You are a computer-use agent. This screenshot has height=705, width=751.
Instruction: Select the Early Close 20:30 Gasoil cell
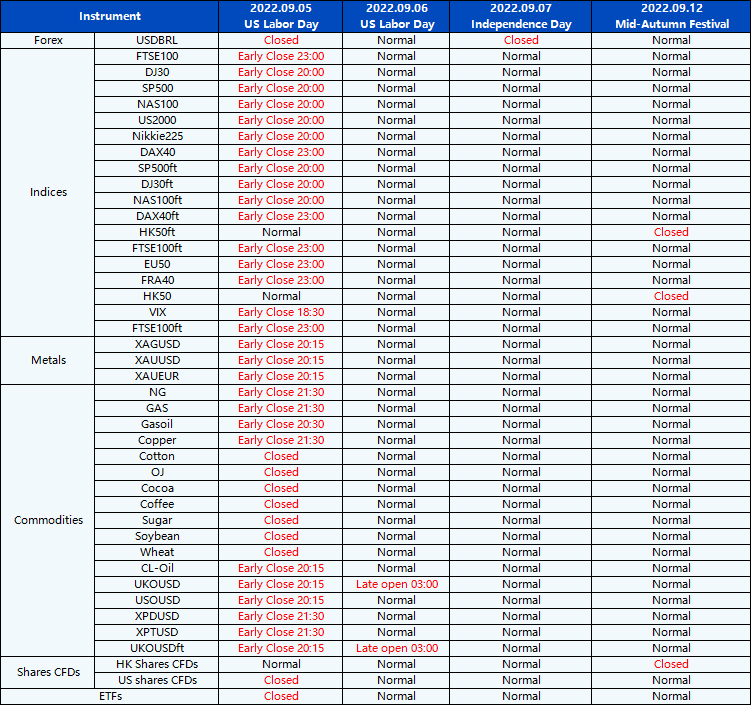click(281, 424)
